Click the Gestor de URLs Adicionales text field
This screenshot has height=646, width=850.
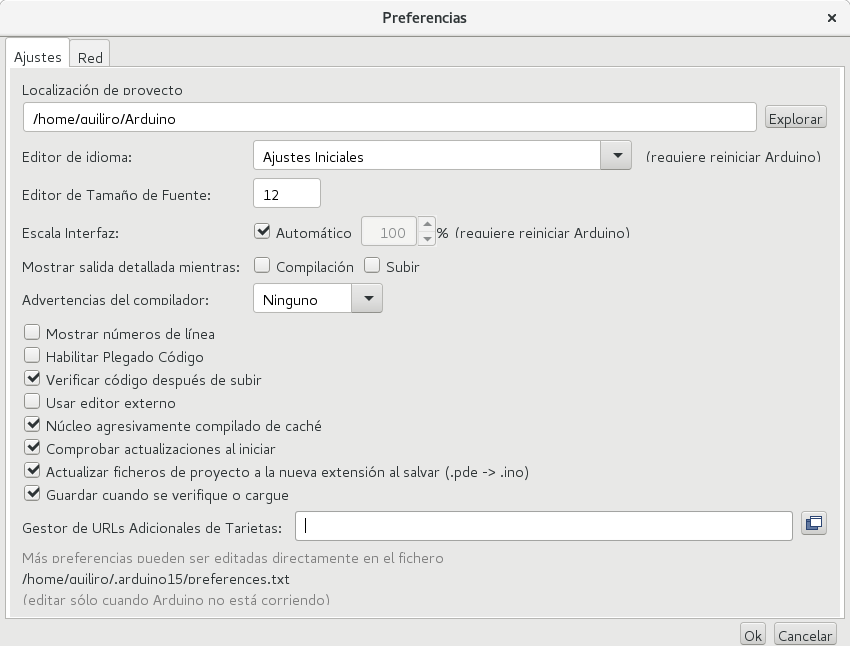545,523
